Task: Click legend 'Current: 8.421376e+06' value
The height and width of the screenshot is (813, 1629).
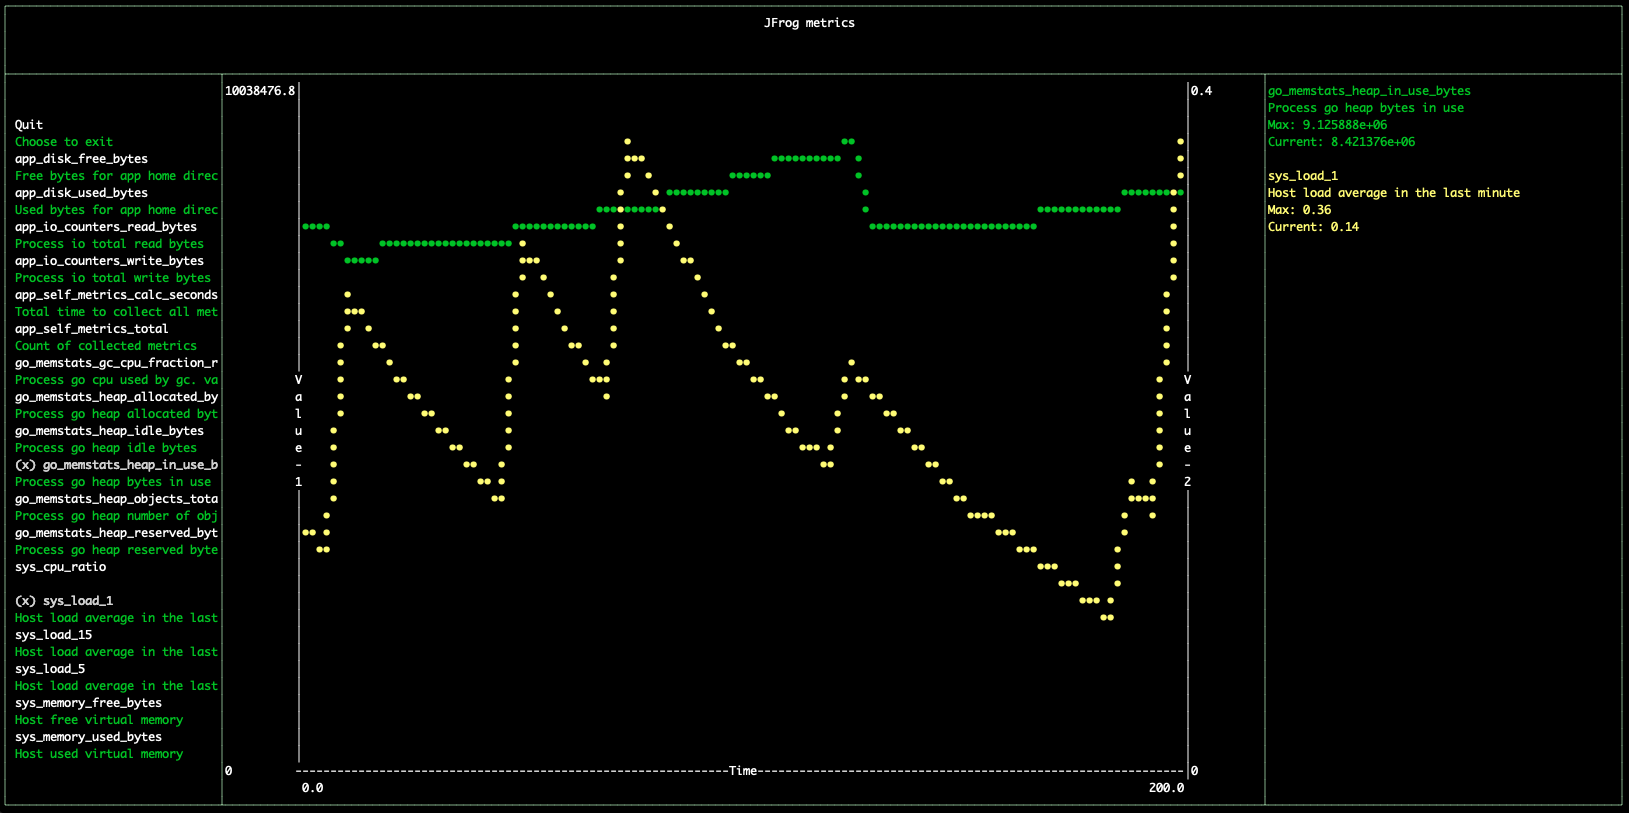Action: coord(1341,142)
